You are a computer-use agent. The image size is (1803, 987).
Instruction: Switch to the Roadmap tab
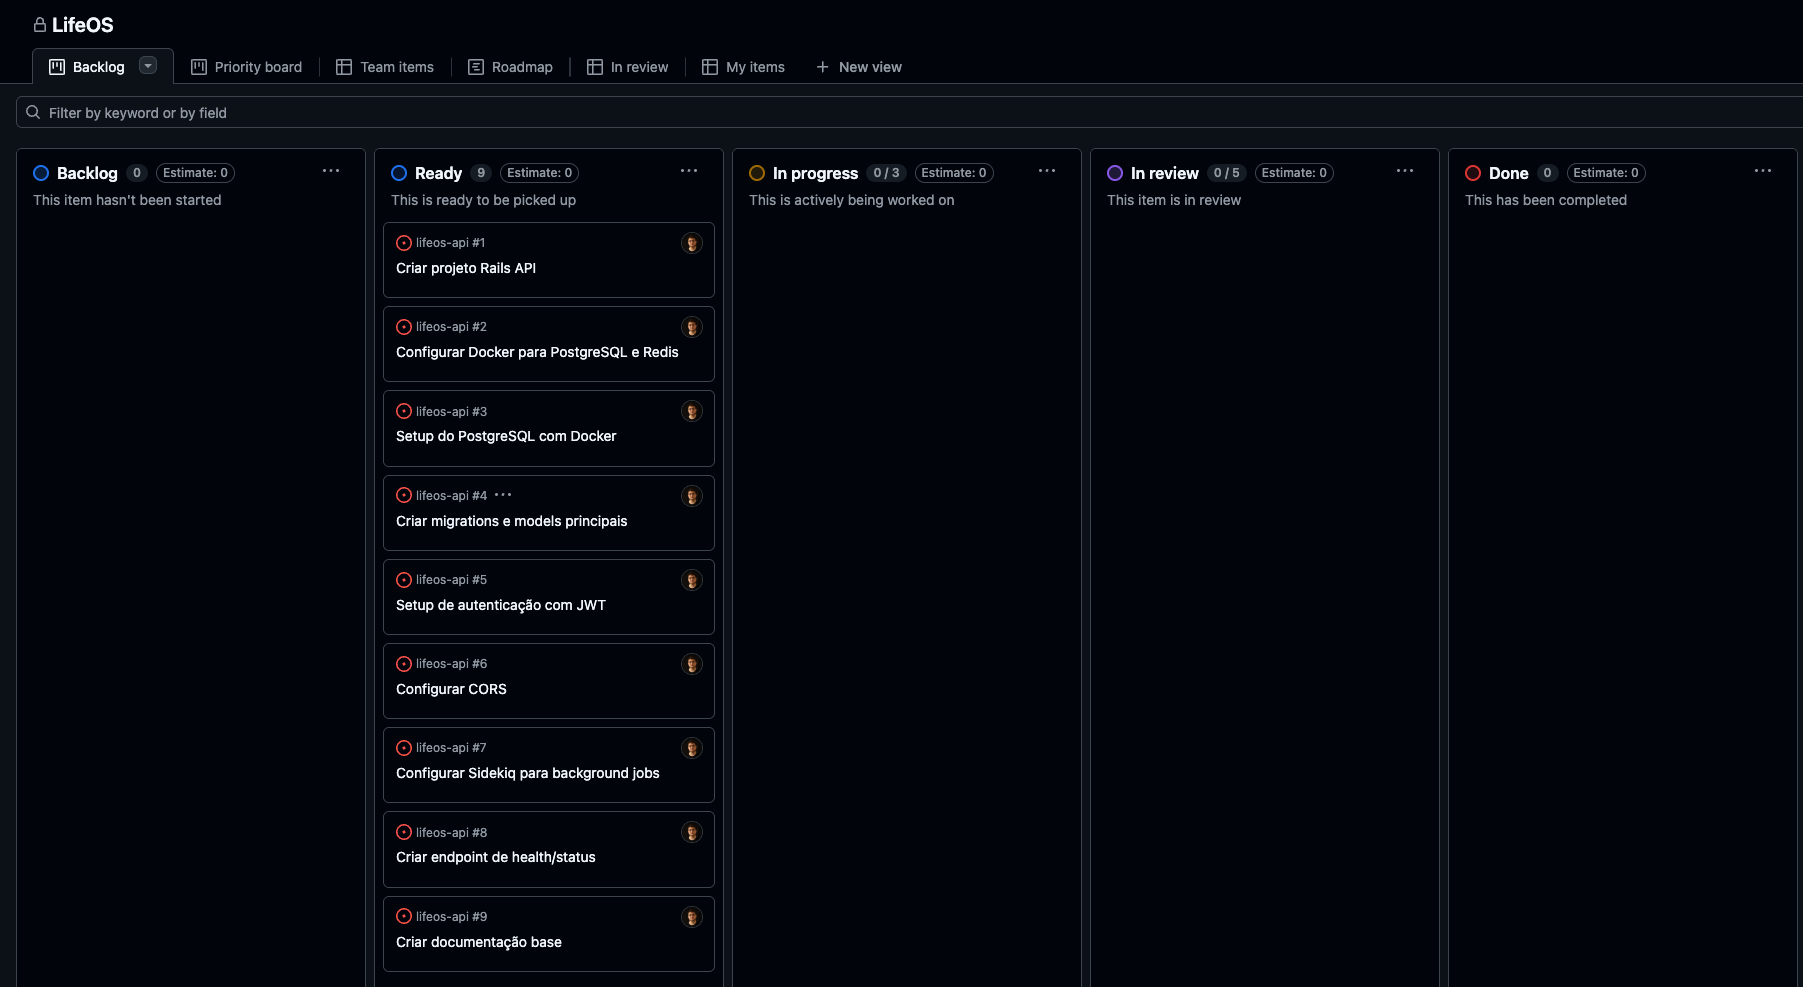(511, 67)
